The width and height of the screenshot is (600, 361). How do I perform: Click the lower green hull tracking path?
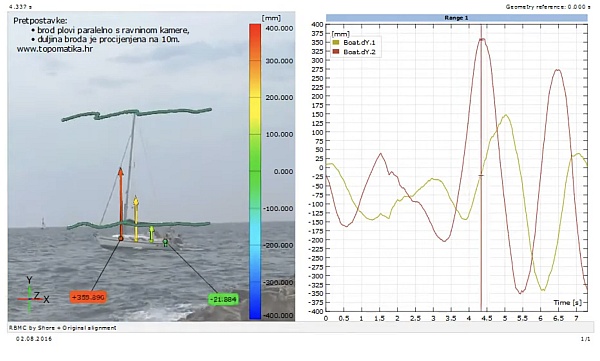tap(139, 225)
